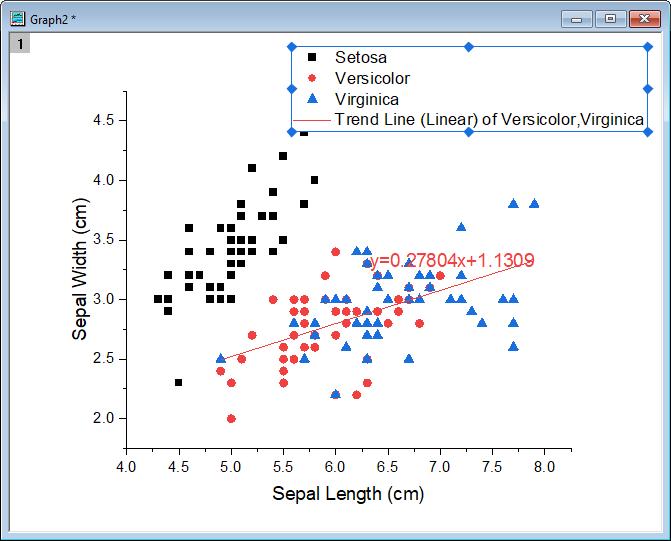
Task: Click the Sepal Width (cm) axis title
Action: coord(79,268)
